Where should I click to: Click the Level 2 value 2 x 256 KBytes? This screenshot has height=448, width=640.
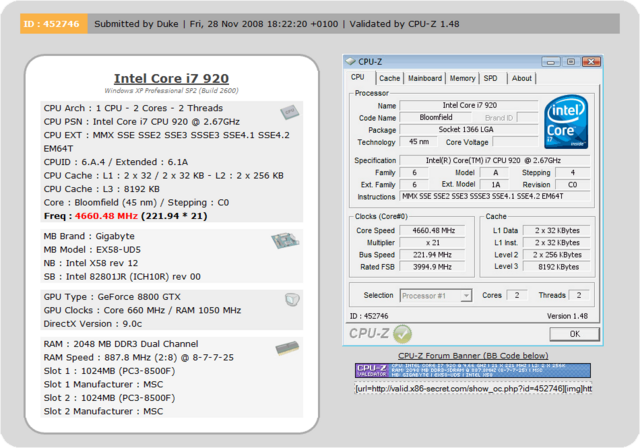[557, 255]
